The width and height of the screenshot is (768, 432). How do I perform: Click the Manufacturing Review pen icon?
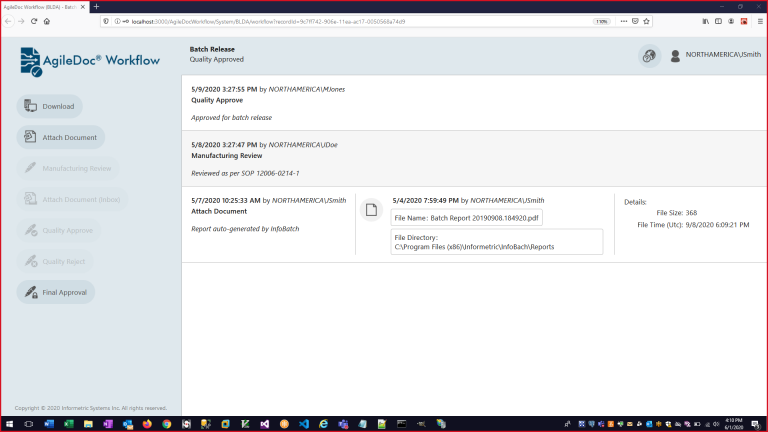pos(30,168)
